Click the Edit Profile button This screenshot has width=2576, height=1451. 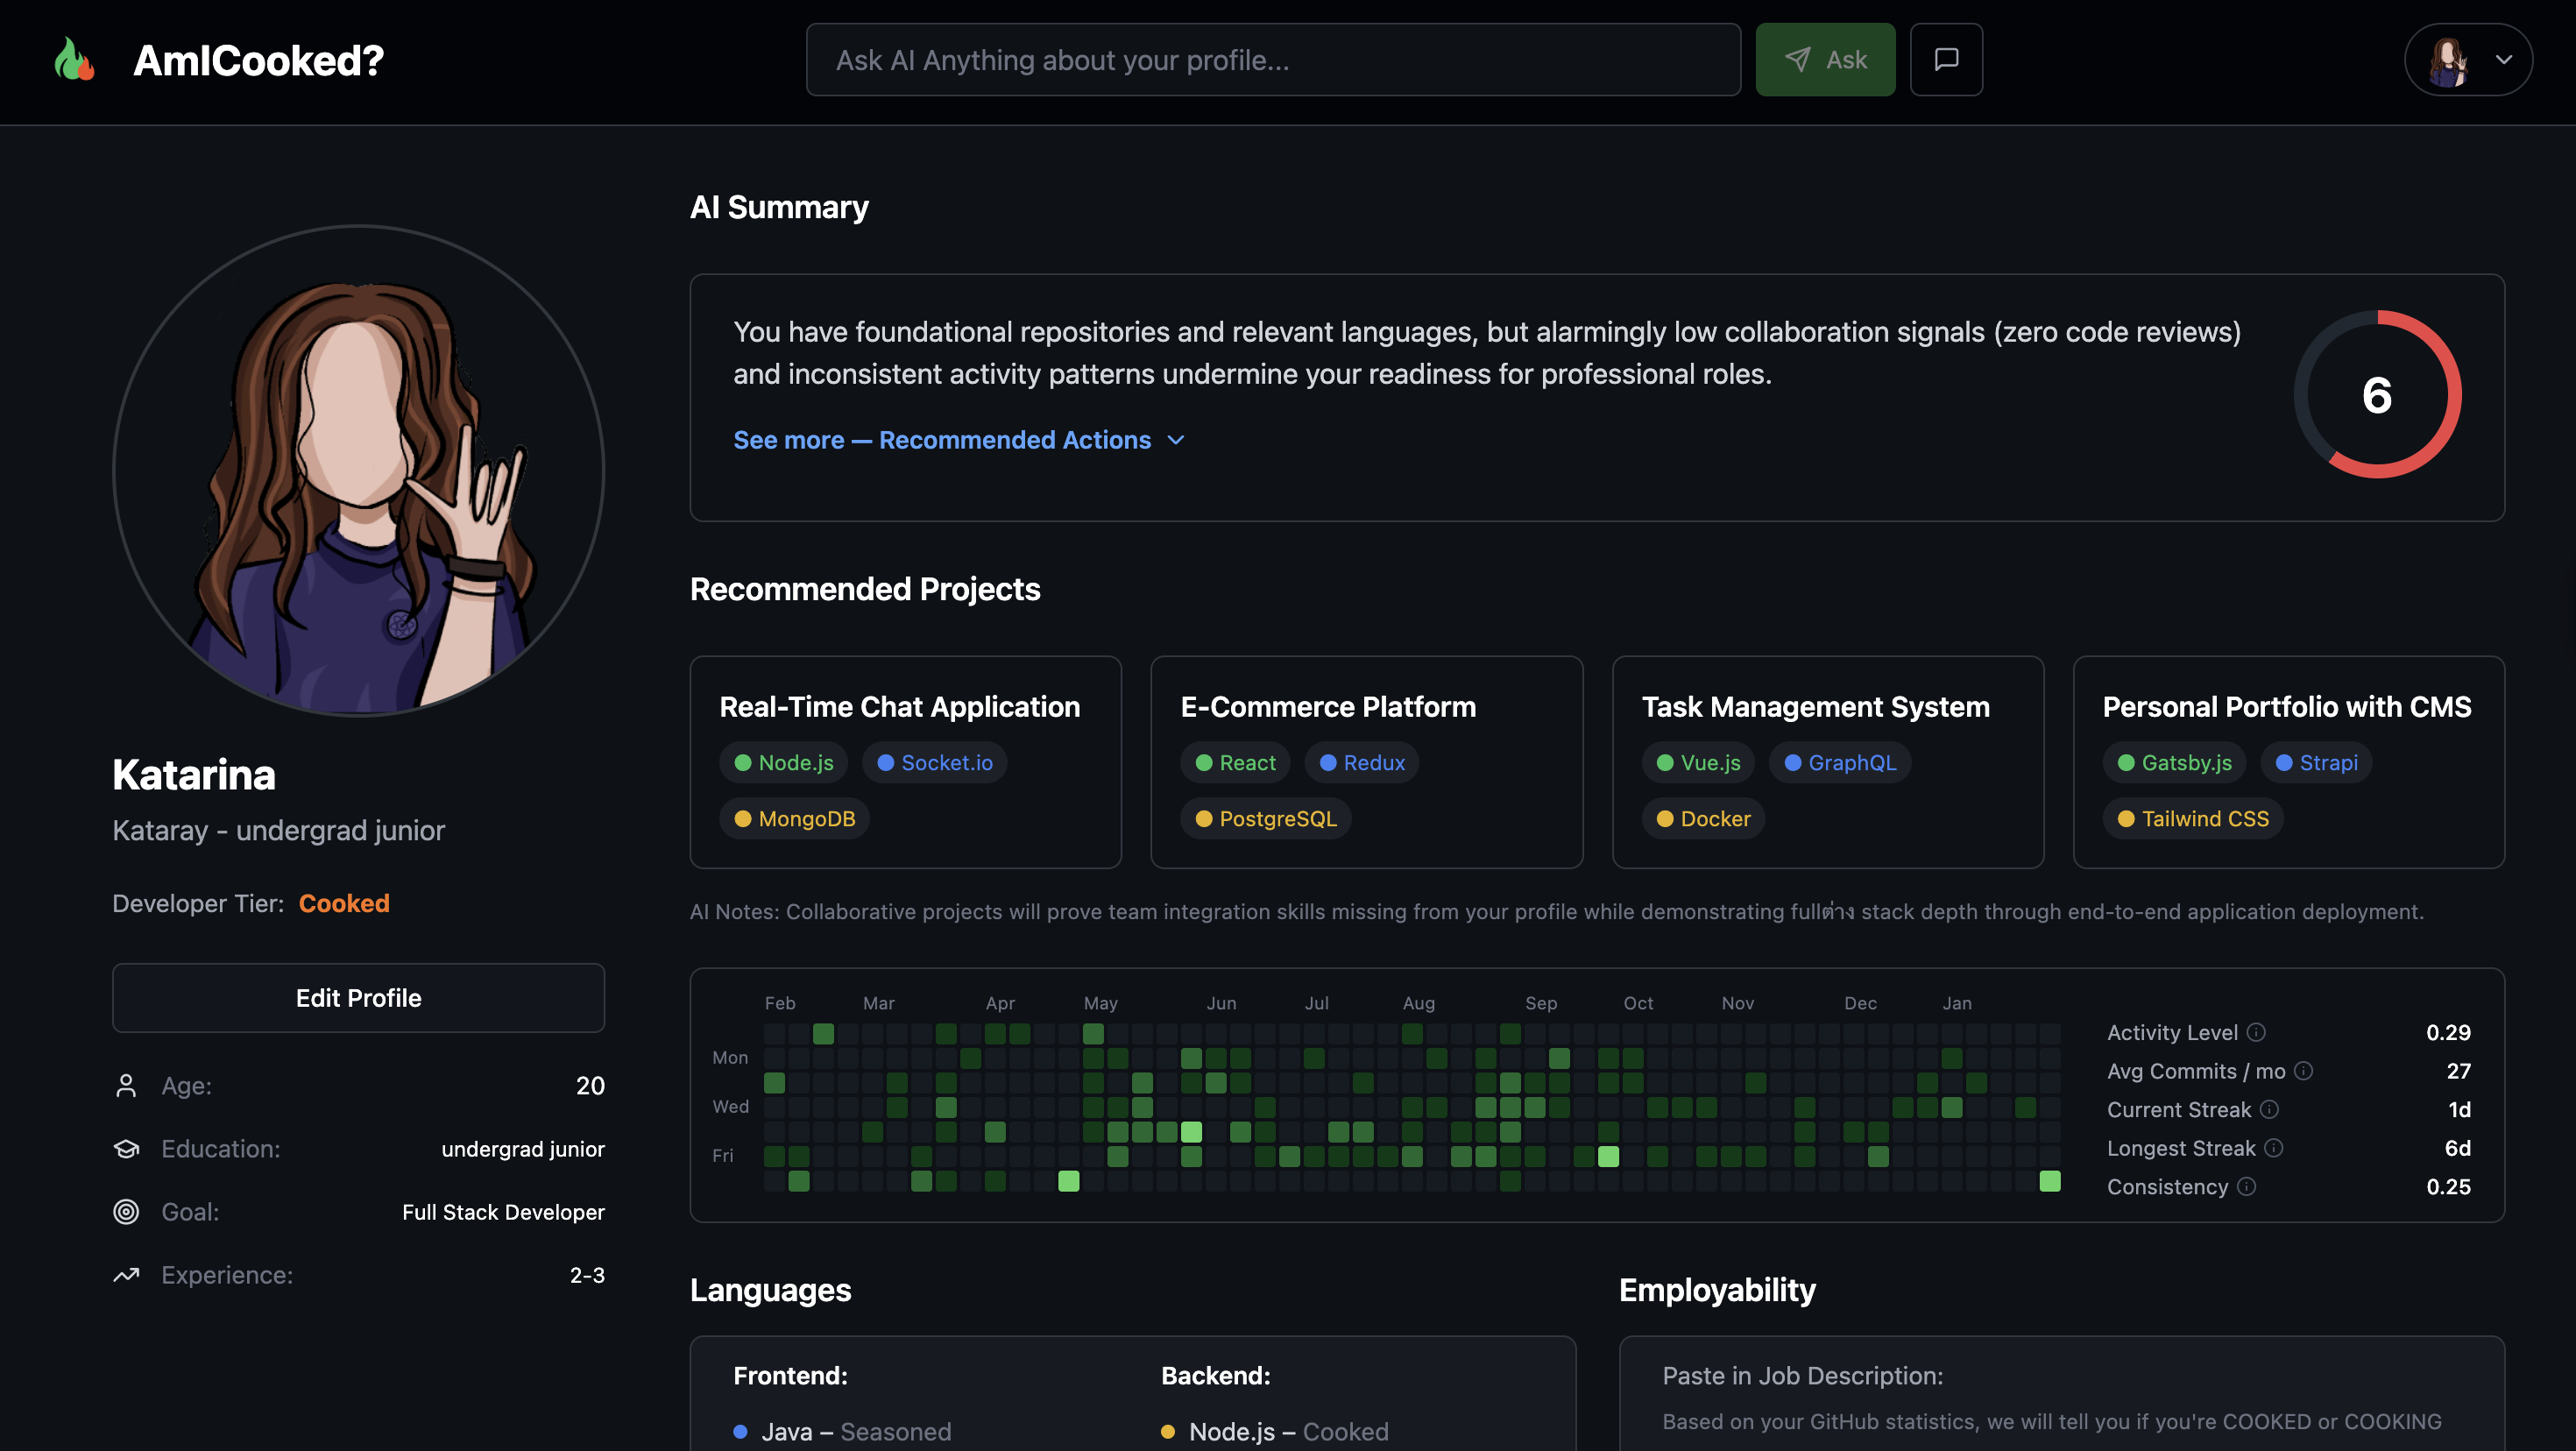coord(358,997)
